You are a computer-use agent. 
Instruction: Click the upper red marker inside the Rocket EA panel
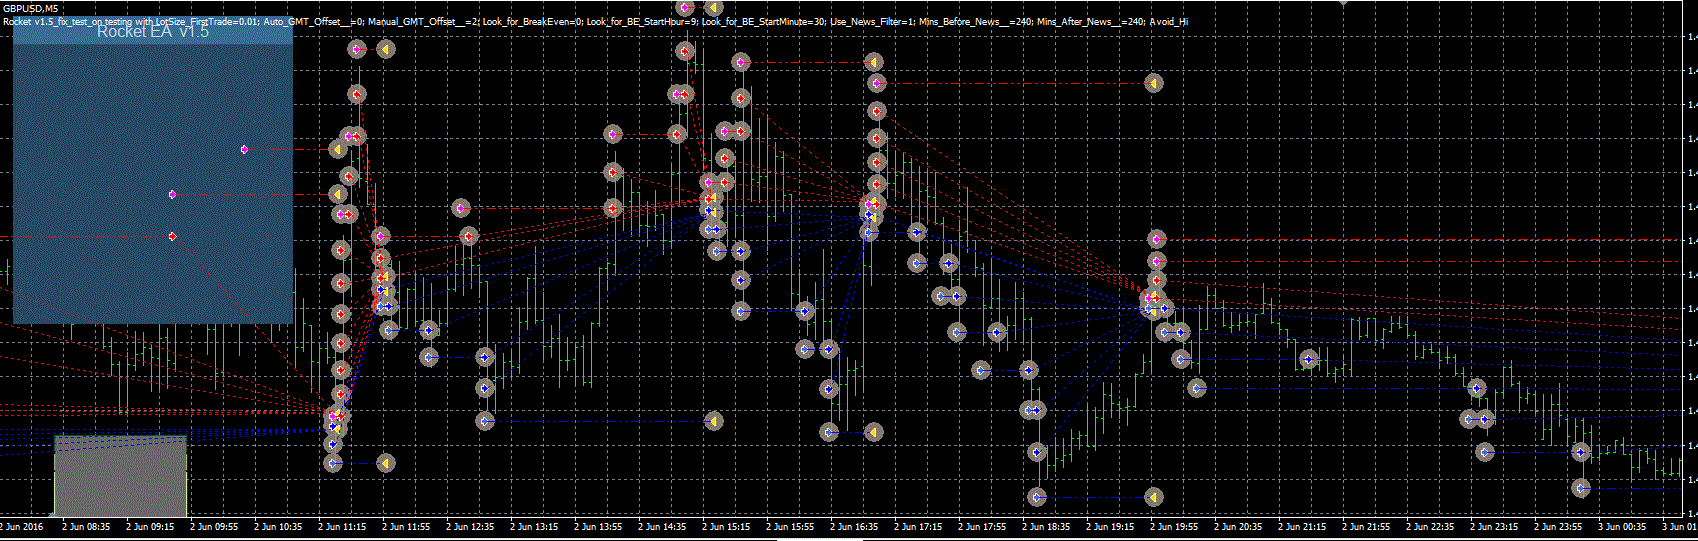(x=172, y=194)
